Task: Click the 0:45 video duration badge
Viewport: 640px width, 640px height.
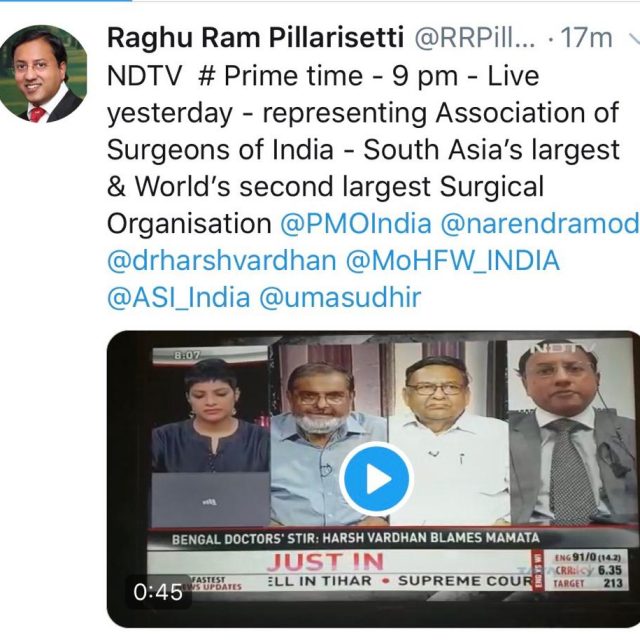Action: click(158, 592)
